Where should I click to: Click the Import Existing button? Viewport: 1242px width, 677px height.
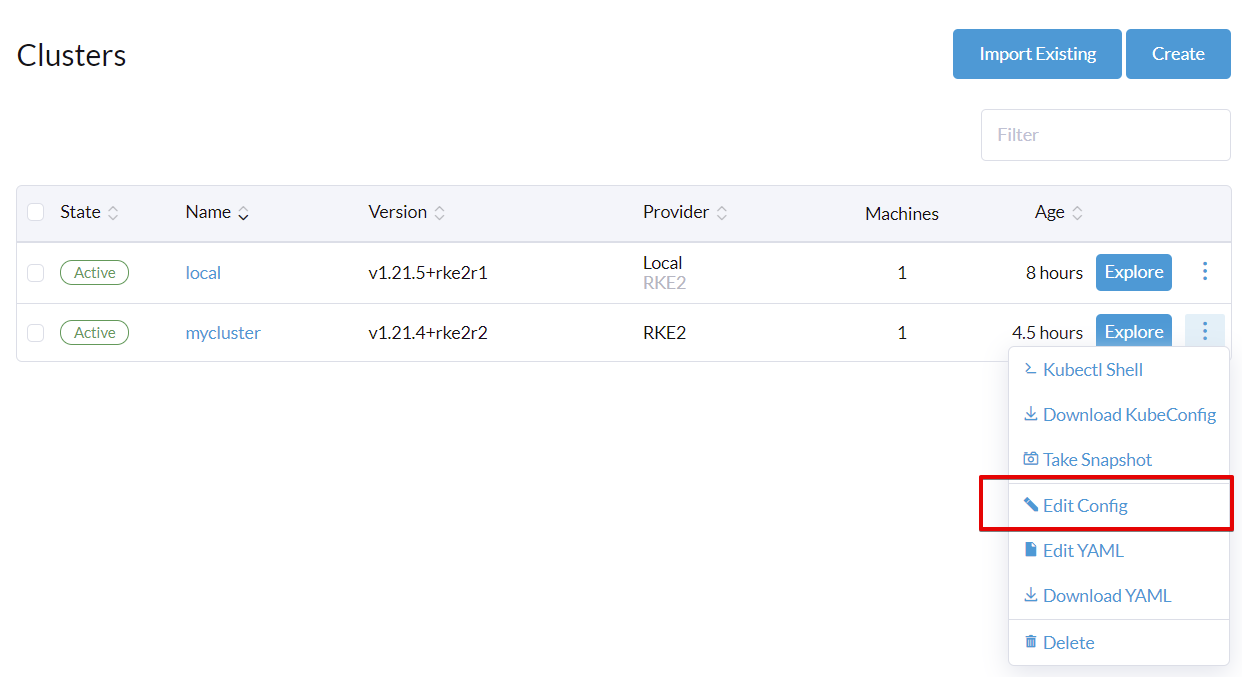pos(1037,54)
